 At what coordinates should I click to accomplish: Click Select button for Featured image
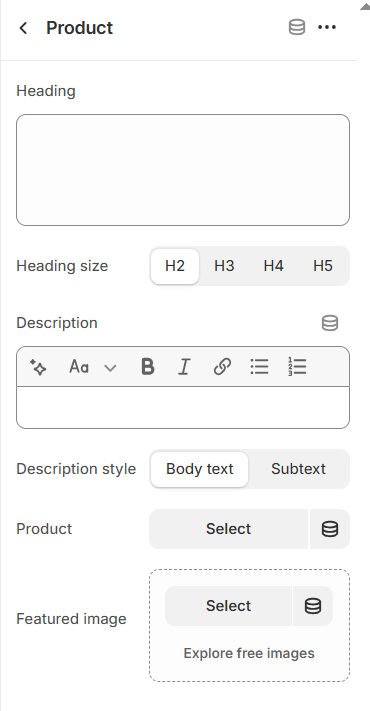[229, 606]
